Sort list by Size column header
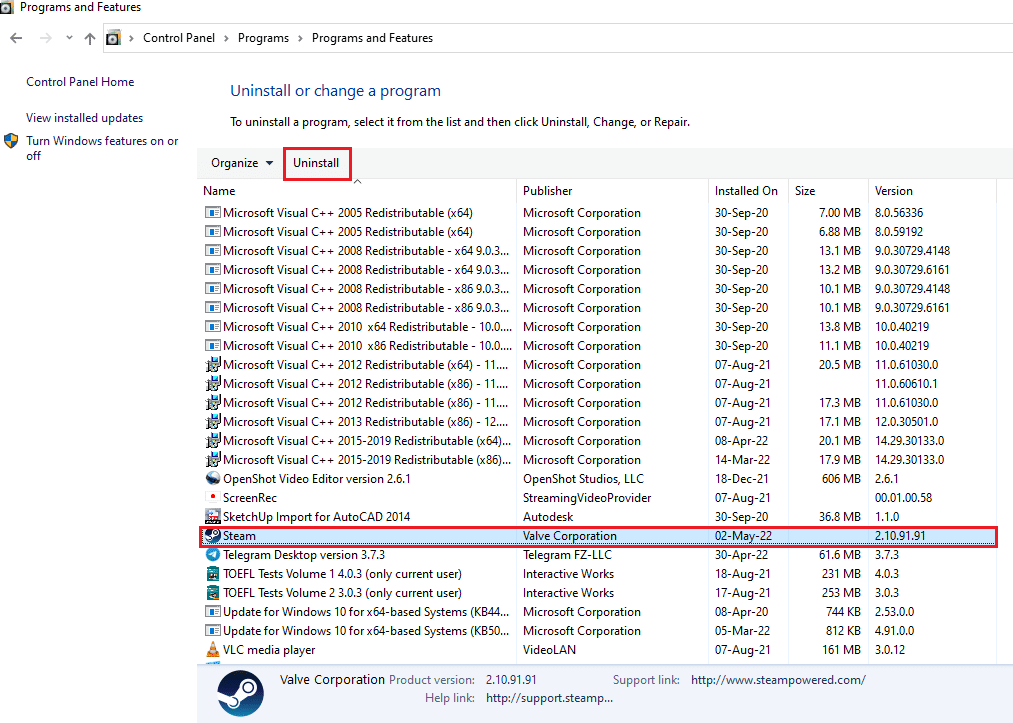 point(805,191)
